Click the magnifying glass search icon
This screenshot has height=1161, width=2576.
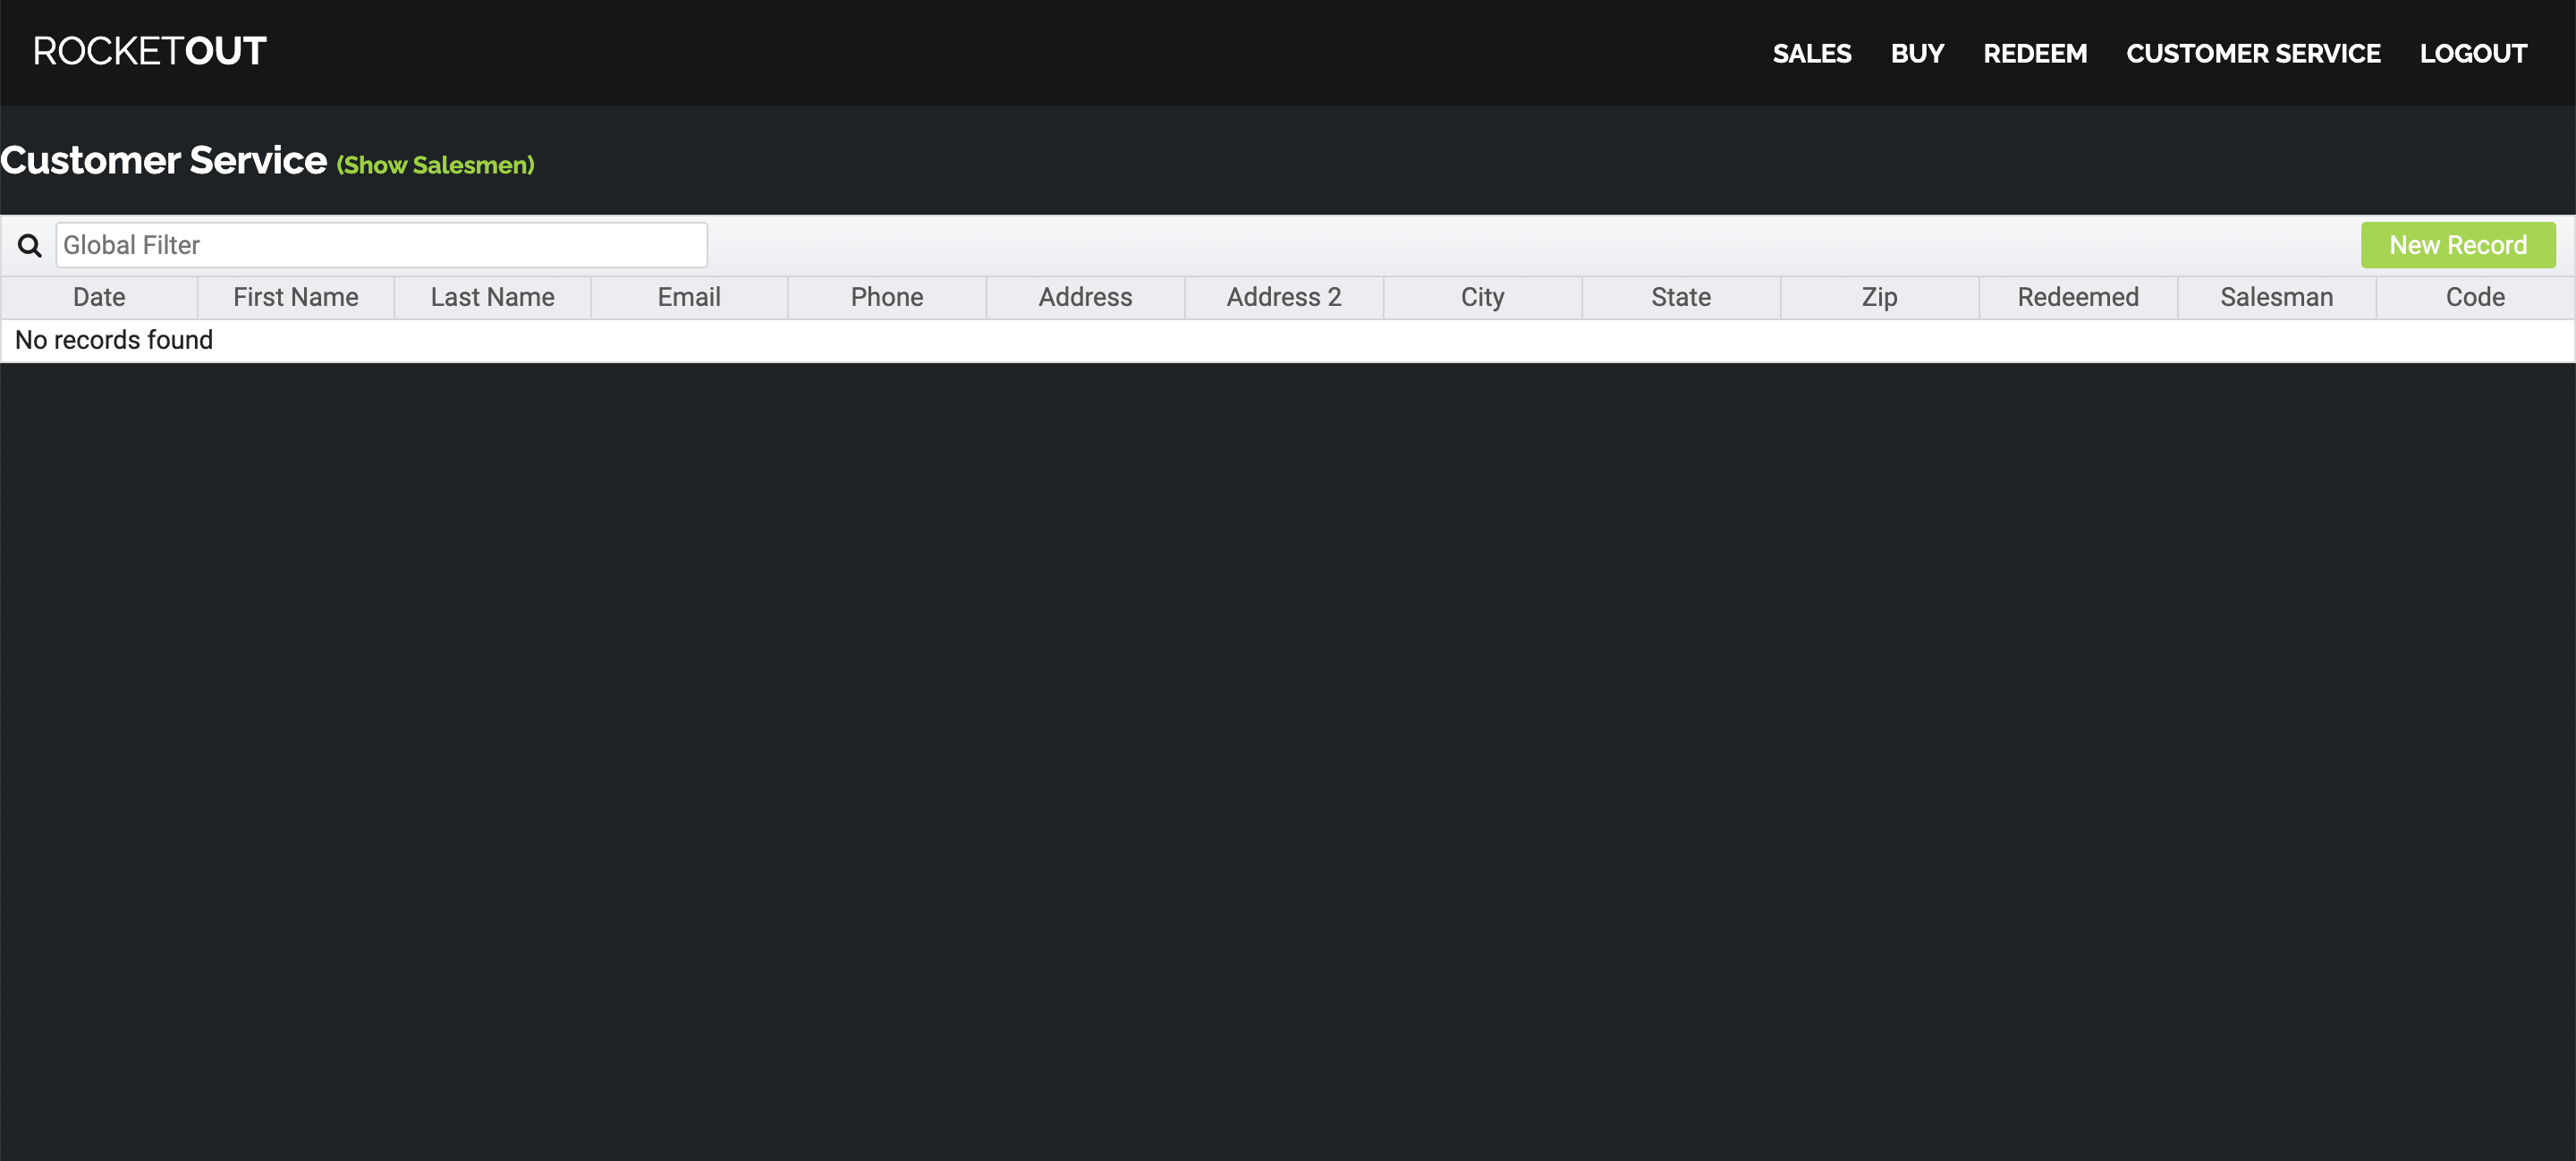(30, 245)
